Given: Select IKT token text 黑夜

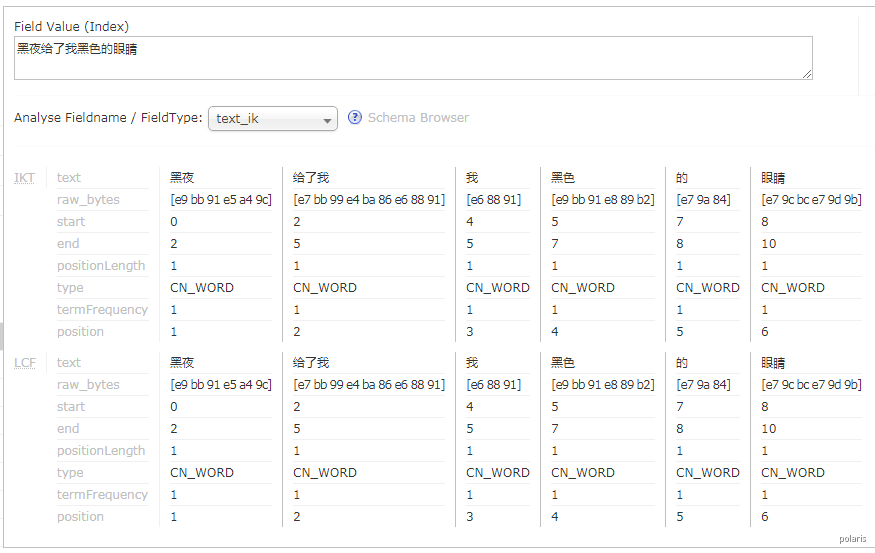Looking at the screenshot, I should (182, 178).
